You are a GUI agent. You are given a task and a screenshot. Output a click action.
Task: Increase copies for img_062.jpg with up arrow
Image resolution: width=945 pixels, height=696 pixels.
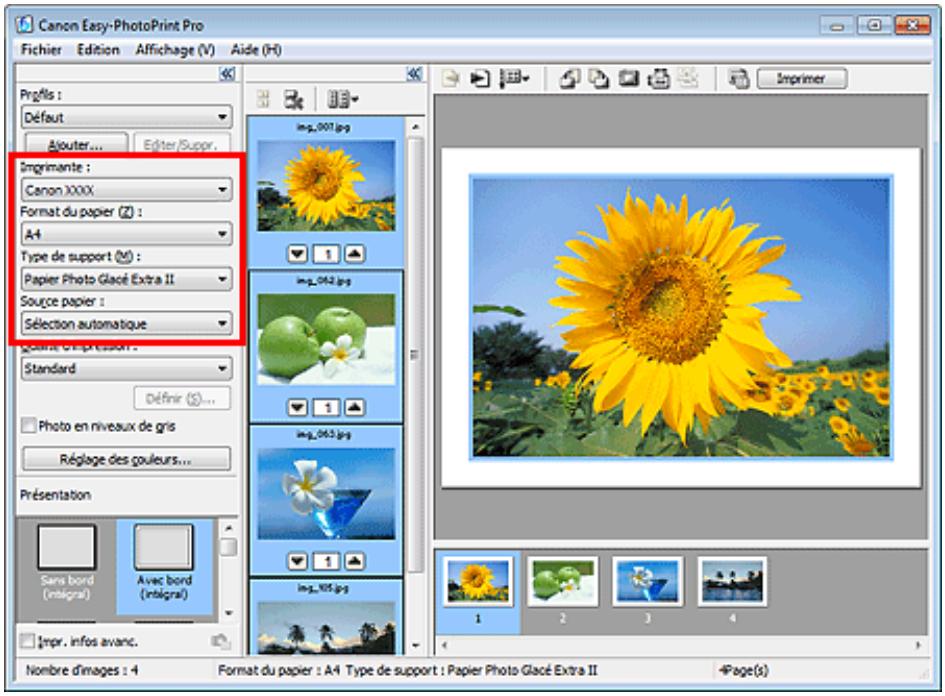(x=354, y=408)
